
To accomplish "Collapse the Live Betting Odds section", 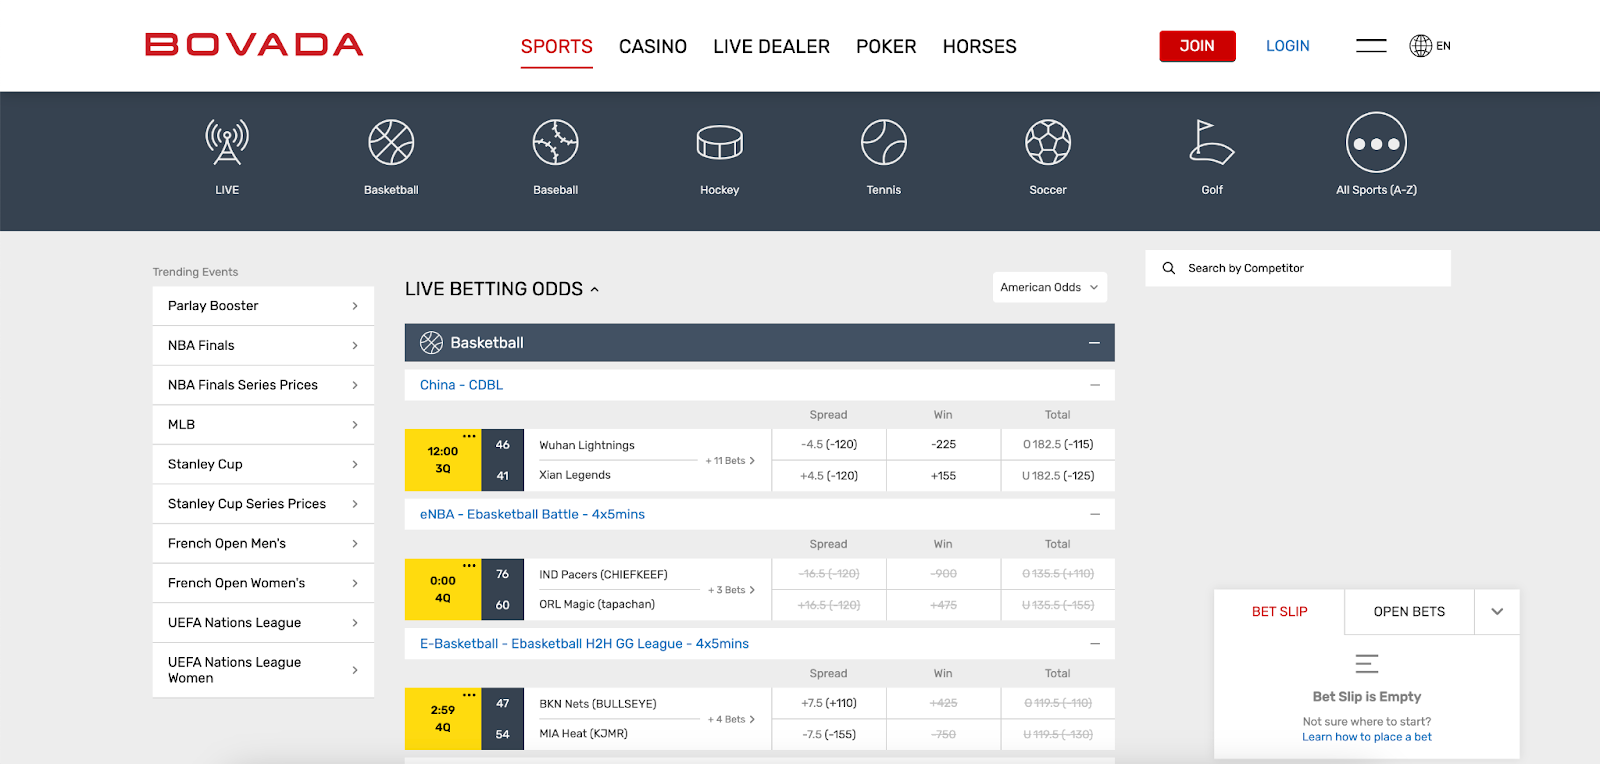I will [x=594, y=289].
